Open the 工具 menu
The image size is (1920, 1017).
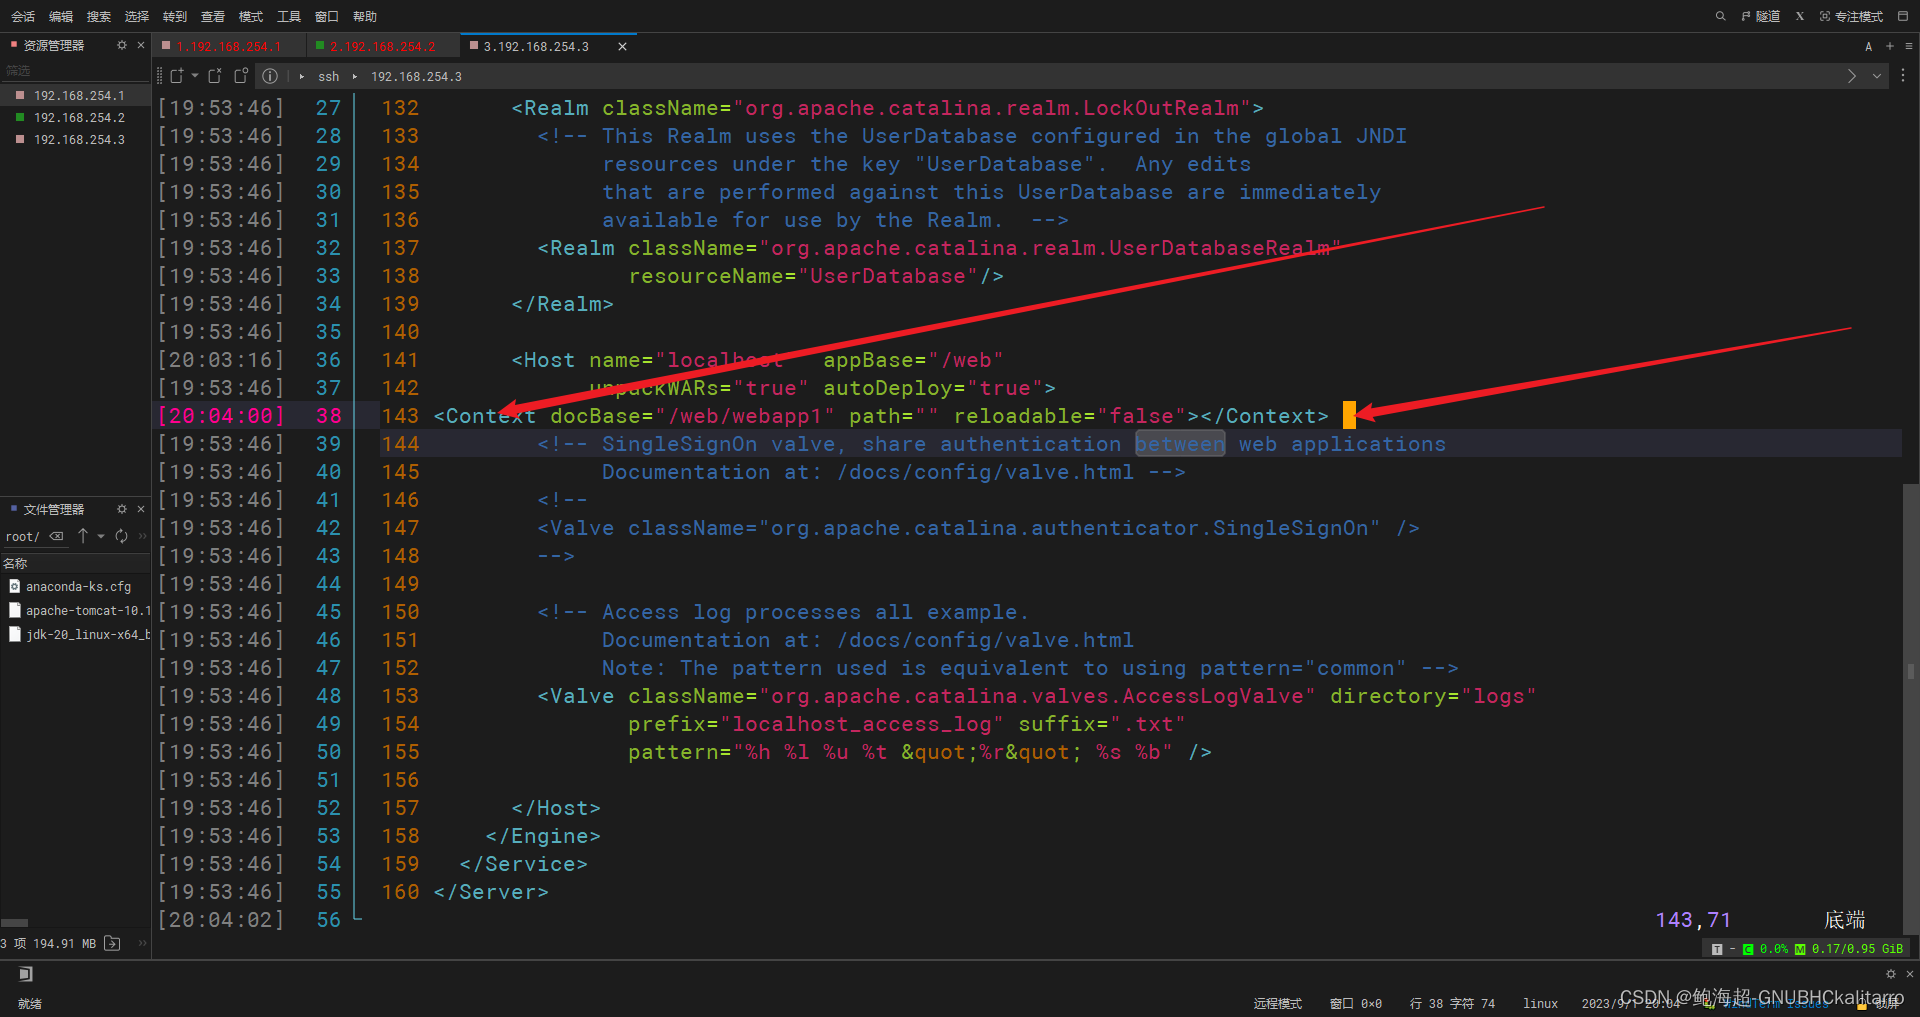[289, 17]
